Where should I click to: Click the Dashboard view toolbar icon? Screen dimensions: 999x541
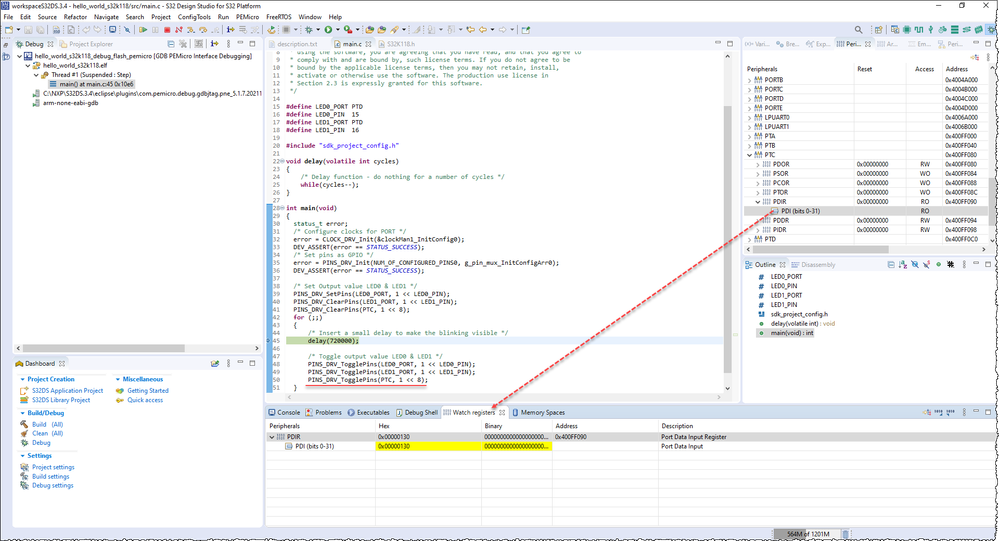215,364
